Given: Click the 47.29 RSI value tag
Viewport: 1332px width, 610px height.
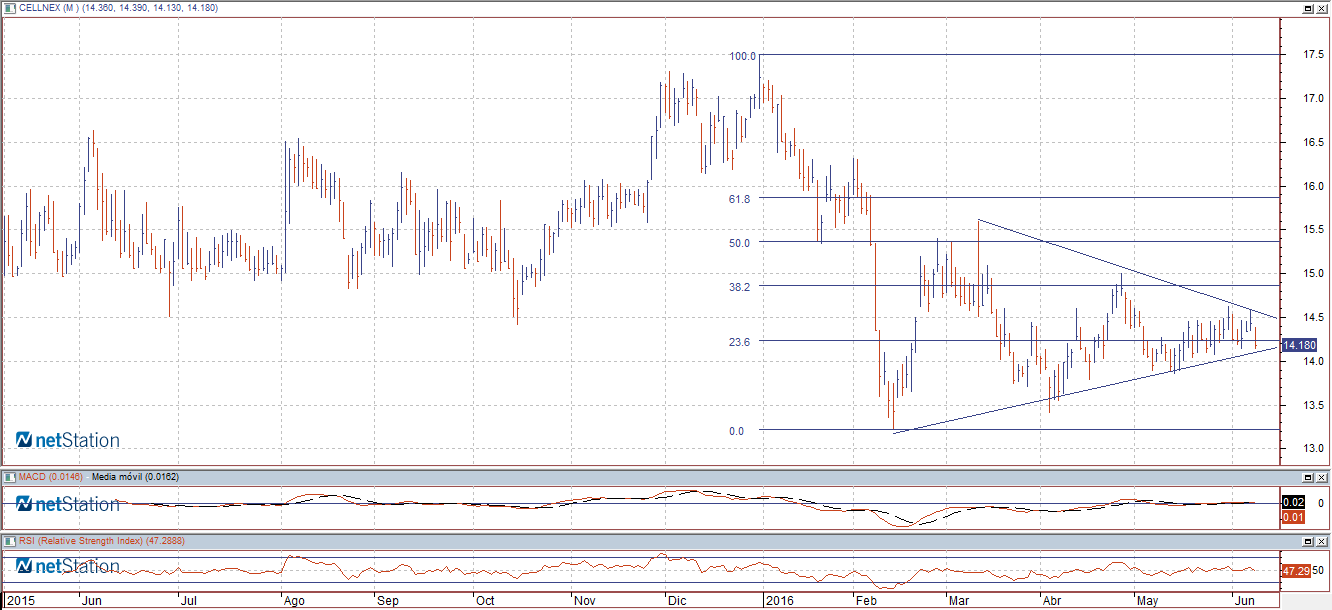Looking at the screenshot, I should pos(1296,571).
